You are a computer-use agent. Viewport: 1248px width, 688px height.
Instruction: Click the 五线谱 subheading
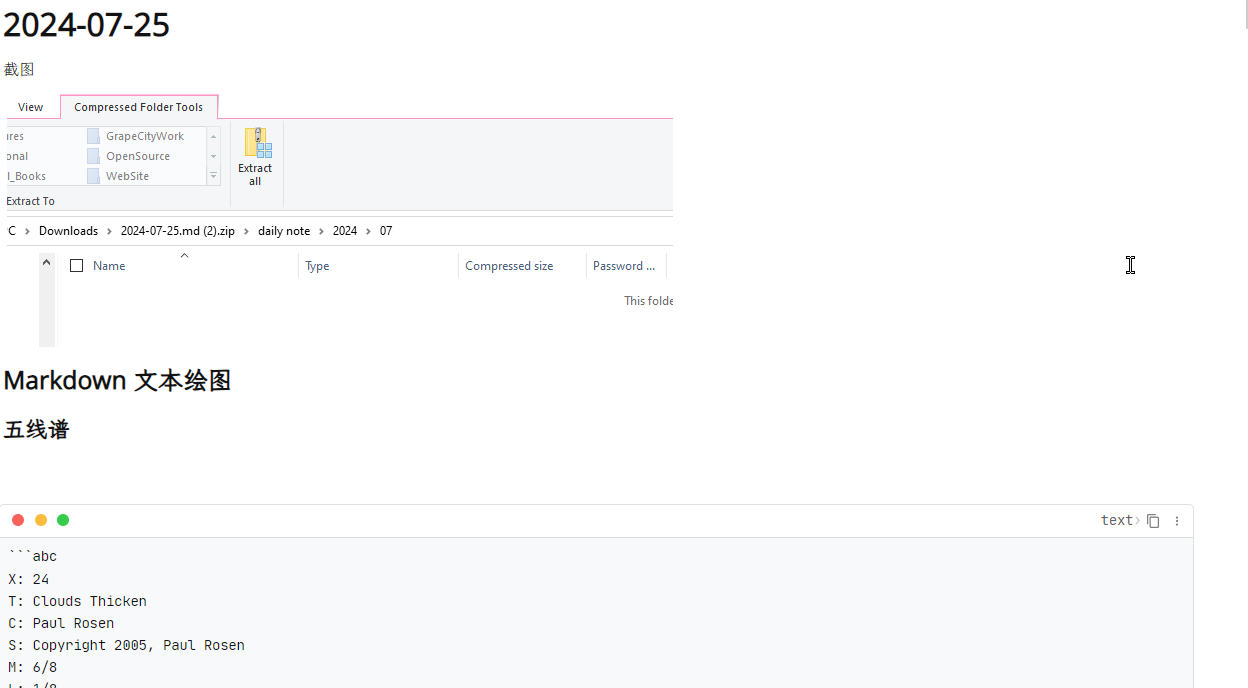click(36, 430)
